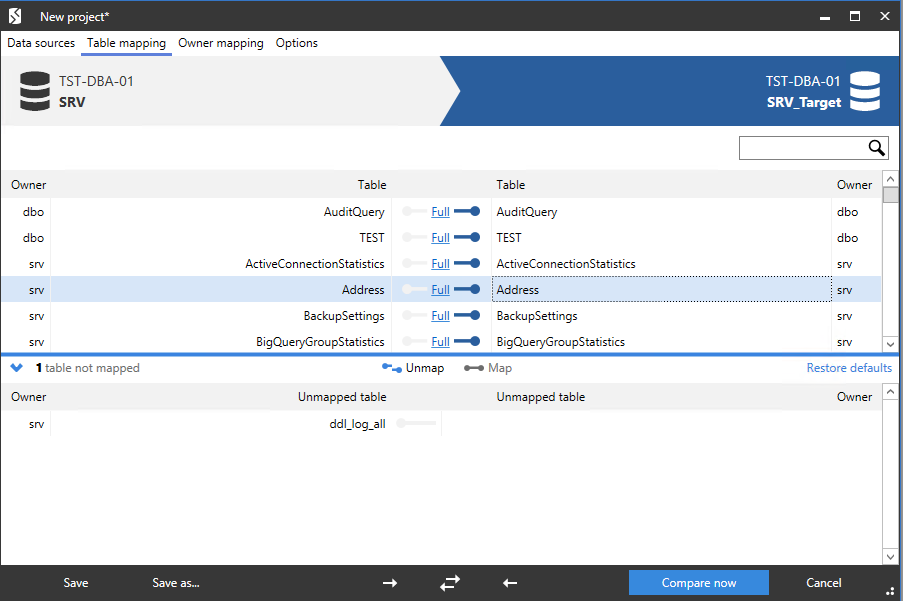Switch to Options tab
This screenshot has width=903, height=601.
coord(297,43)
